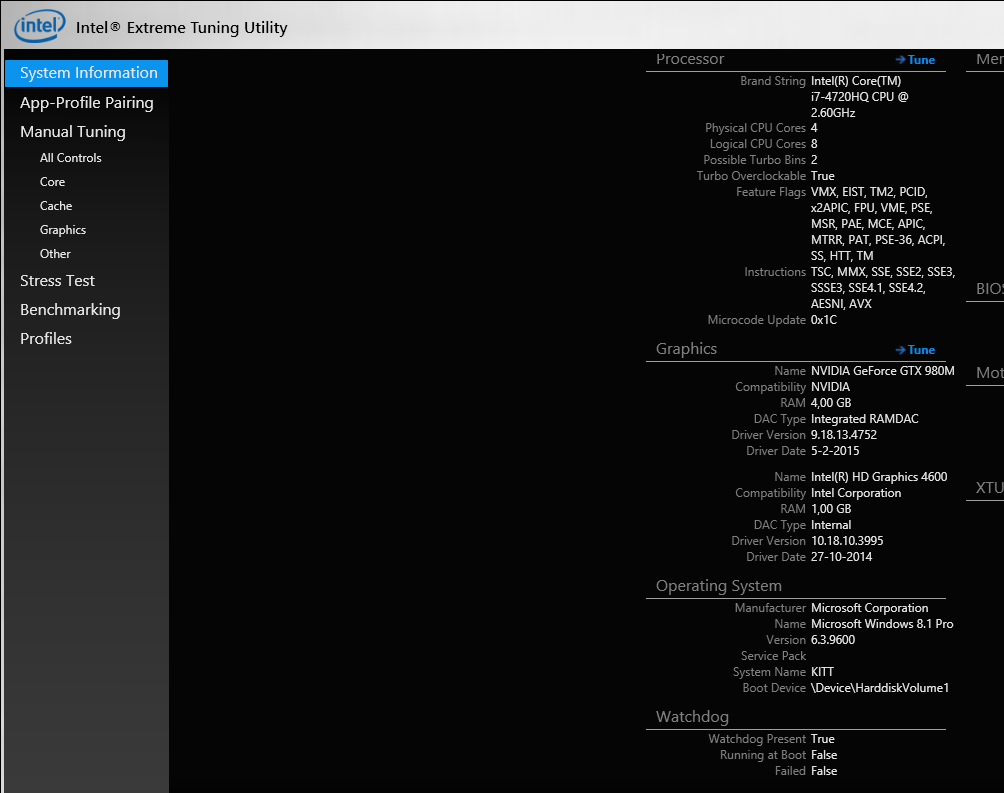The width and height of the screenshot is (1004, 793).
Task: Click the 4,00 GB RAM value
Action: click(831, 403)
